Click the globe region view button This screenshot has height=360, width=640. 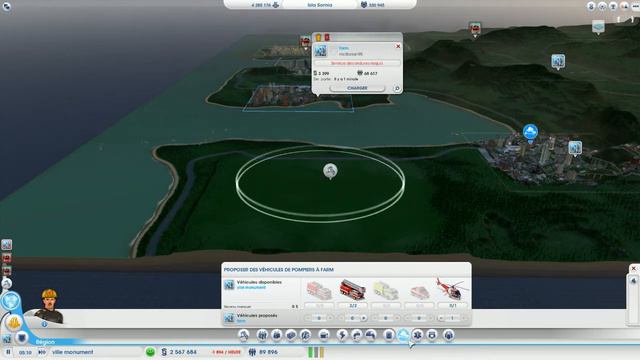11,301
